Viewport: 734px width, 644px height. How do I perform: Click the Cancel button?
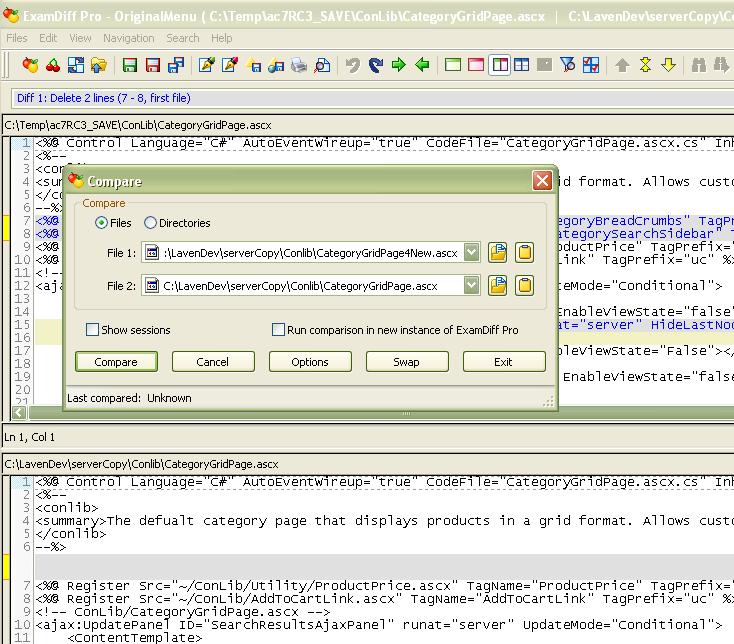(213, 362)
